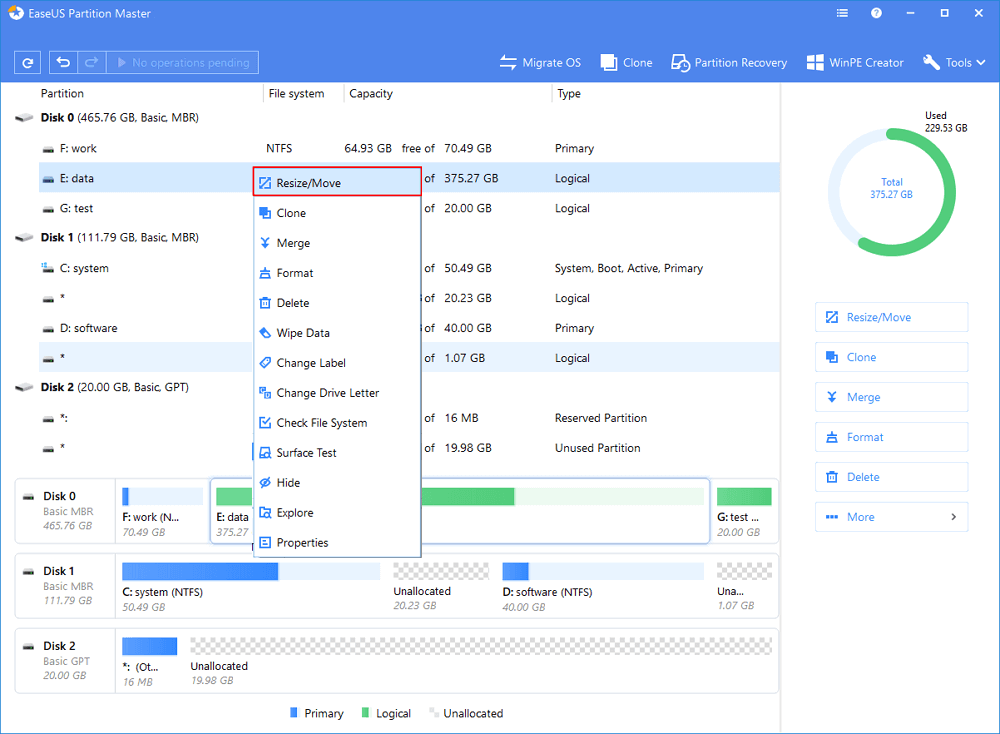
Task: Click the Delete trash icon in the right panel
Action: coord(832,477)
